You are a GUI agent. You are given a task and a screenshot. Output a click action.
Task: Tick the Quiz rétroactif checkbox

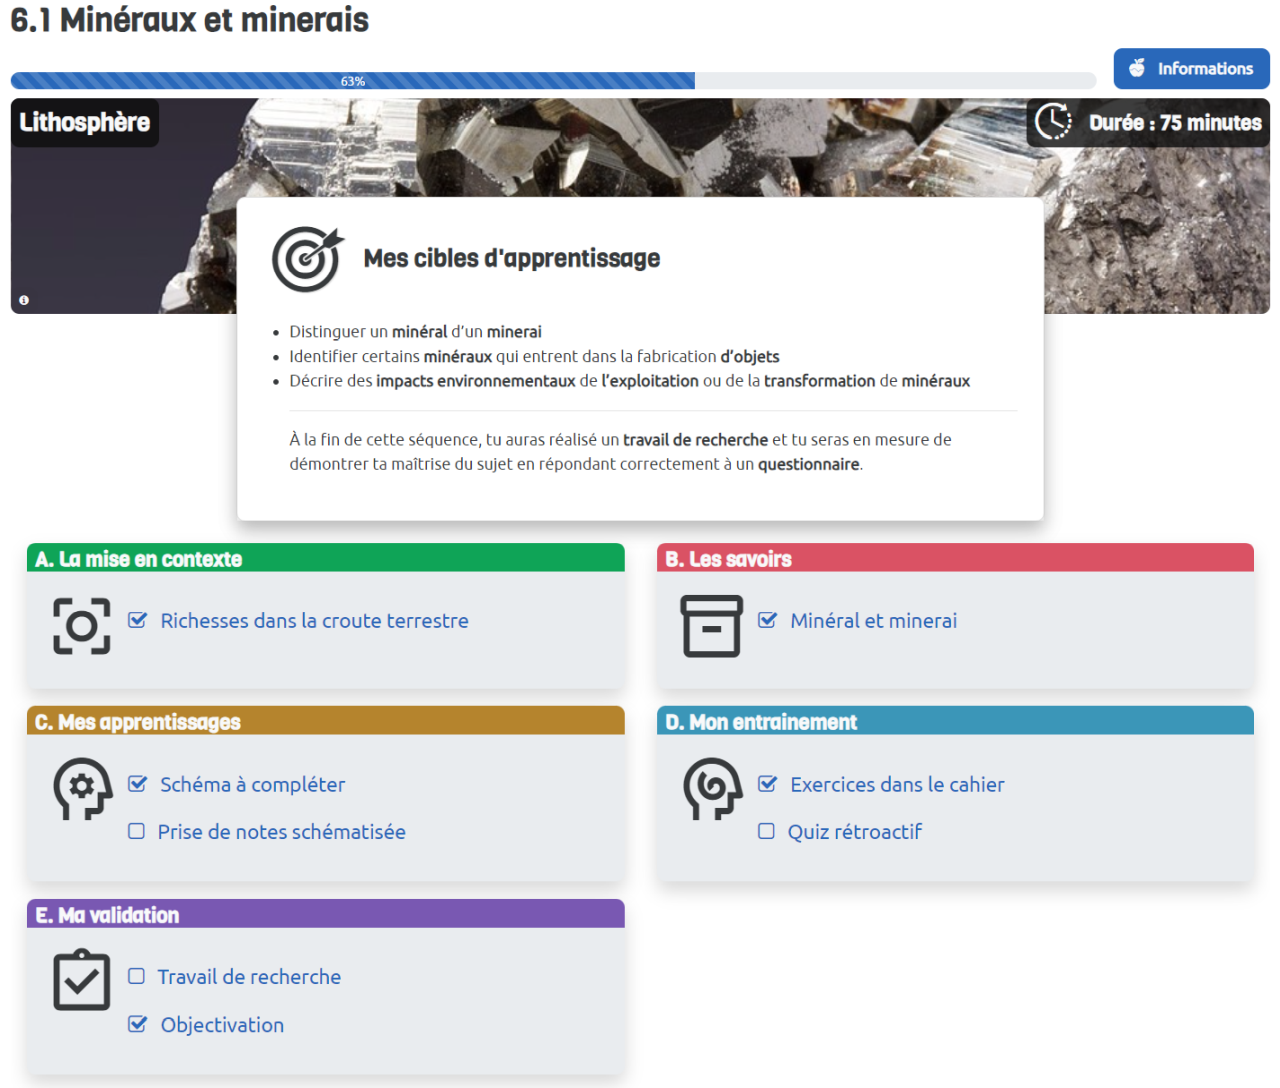[766, 831]
